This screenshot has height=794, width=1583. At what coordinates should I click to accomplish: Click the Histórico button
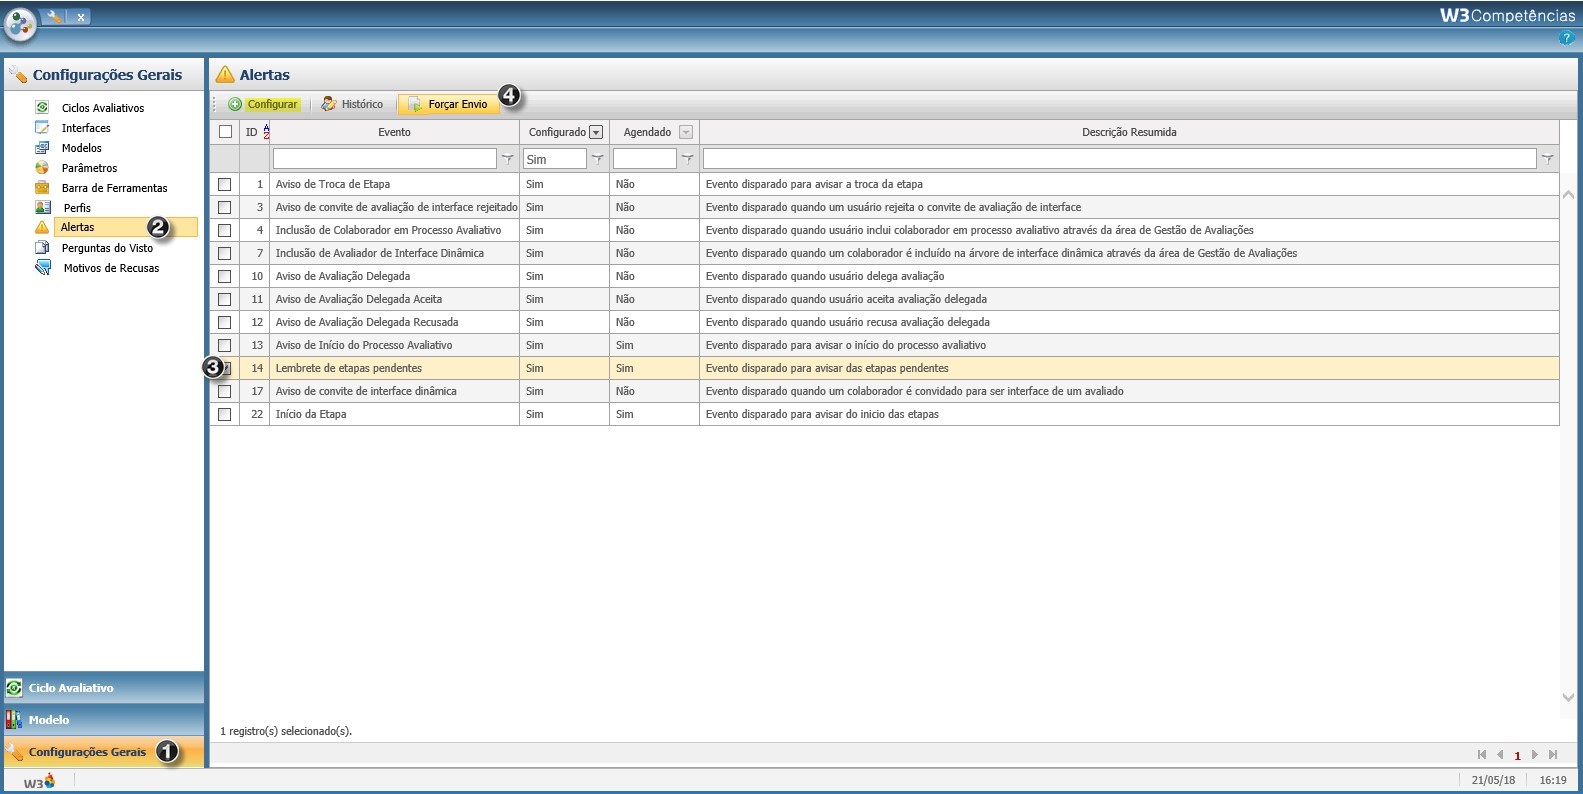[352, 104]
